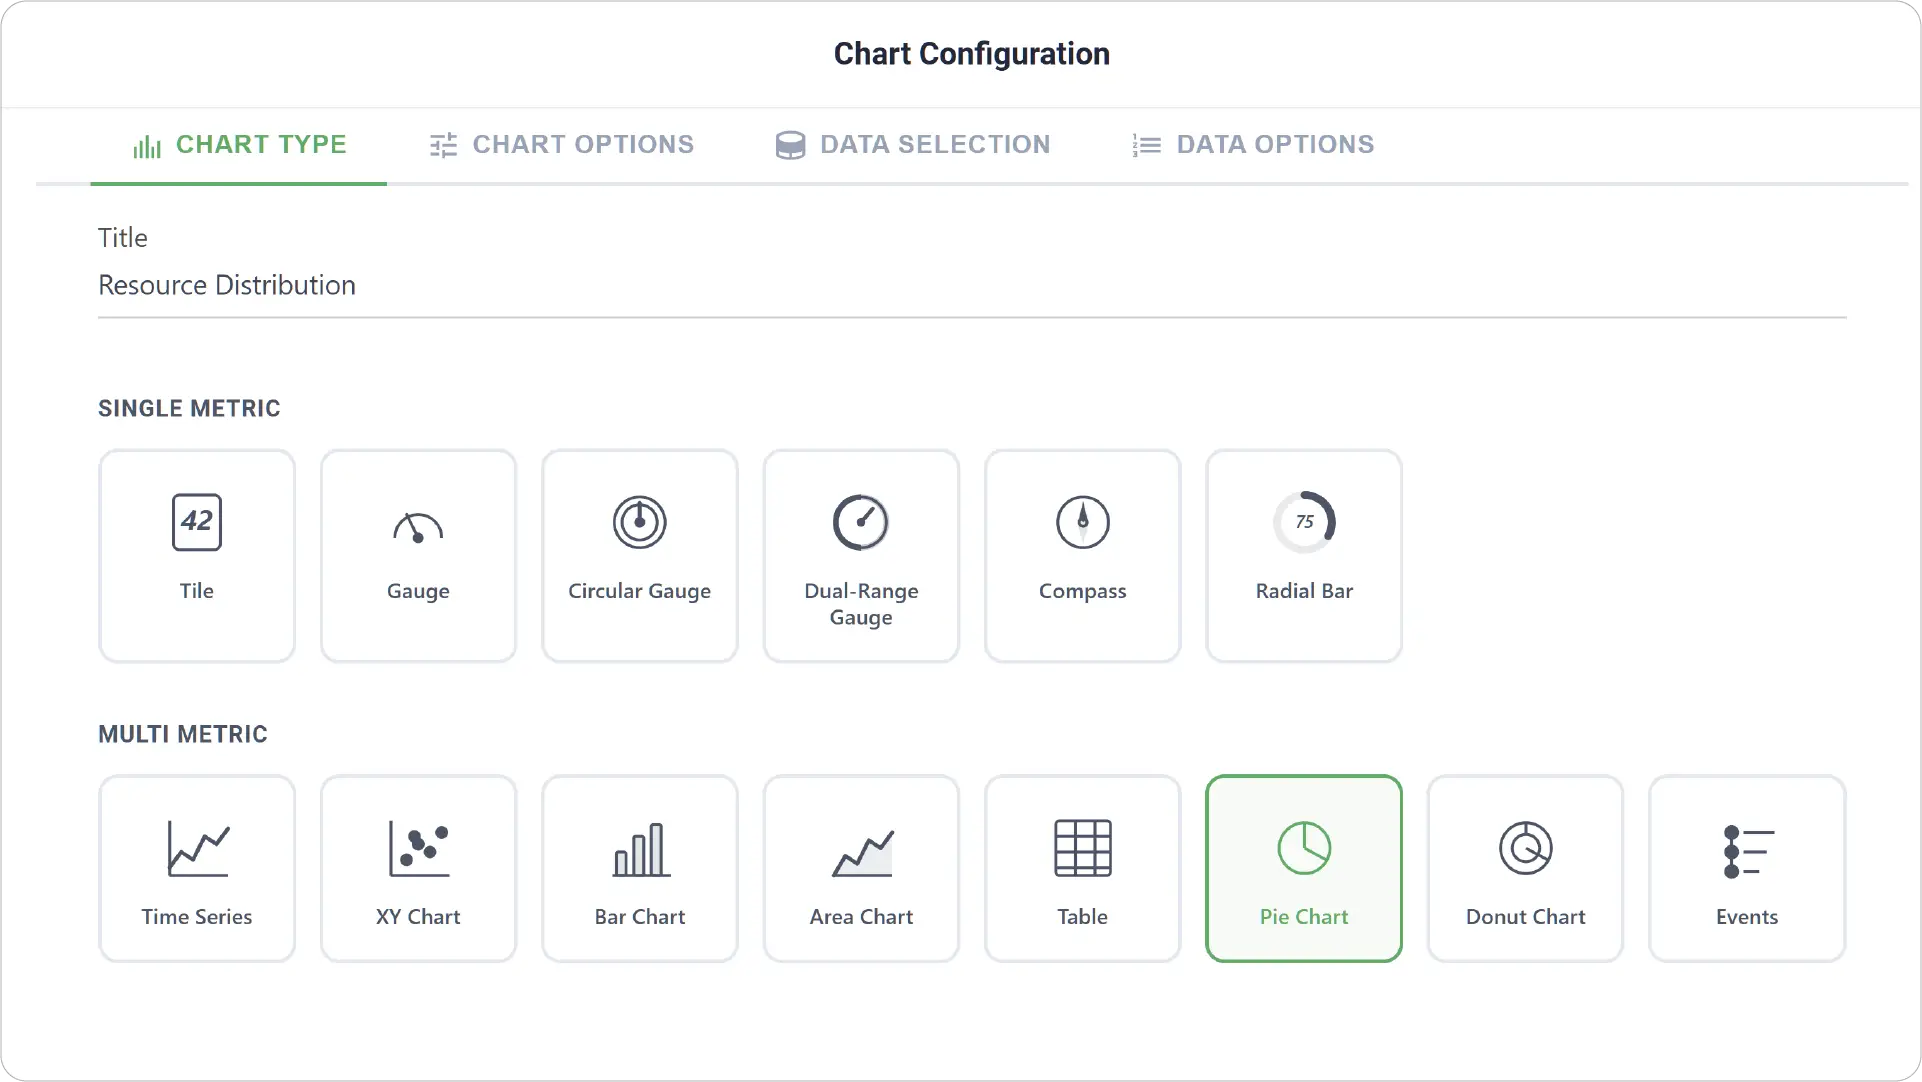Select the Area Chart option
The height and width of the screenshot is (1082, 1922).
(861, 868)
